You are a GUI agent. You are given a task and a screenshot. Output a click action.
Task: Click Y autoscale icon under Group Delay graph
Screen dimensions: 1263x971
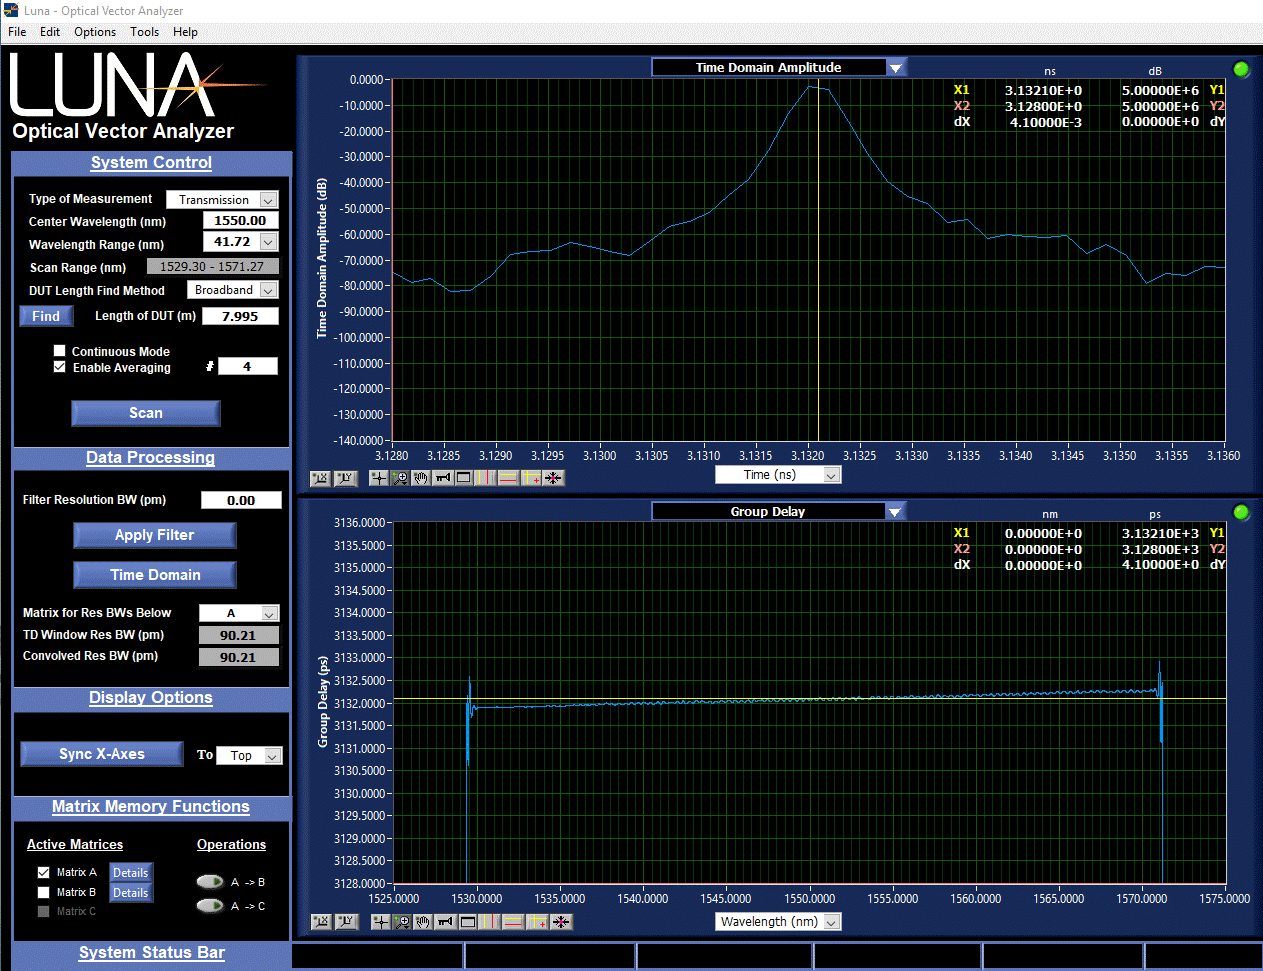coord(347,922)
